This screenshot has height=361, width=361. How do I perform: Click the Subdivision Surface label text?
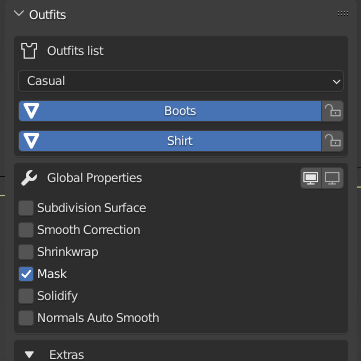[92, 208]
